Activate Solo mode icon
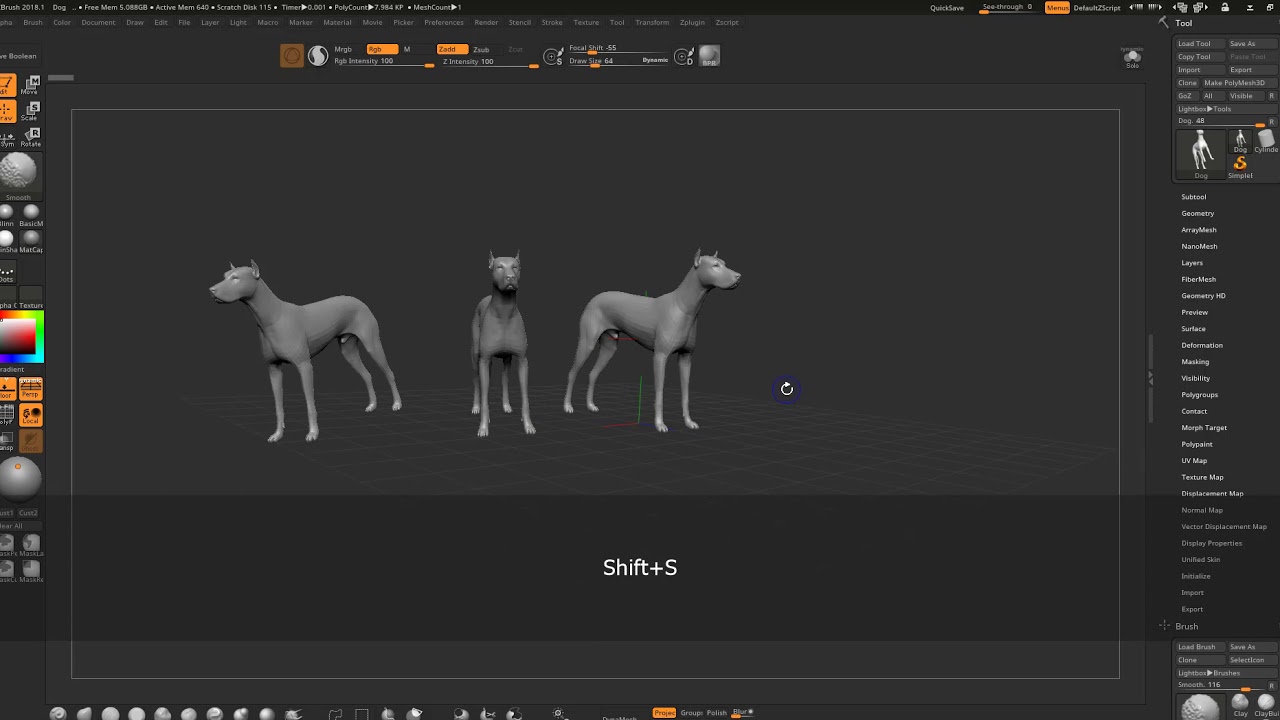Screen dimensions: 1280x720 (1132, 57)
